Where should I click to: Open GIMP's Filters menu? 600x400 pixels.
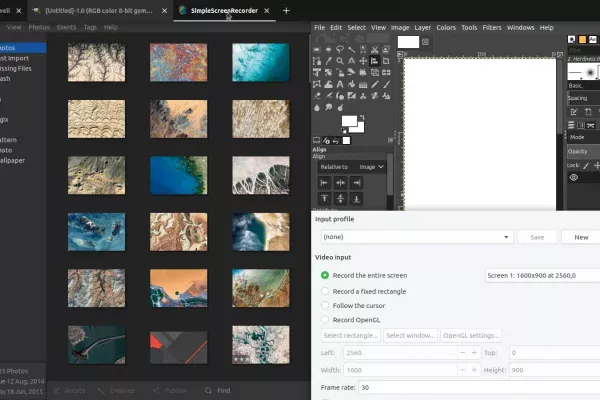click(x=492, y=28)
